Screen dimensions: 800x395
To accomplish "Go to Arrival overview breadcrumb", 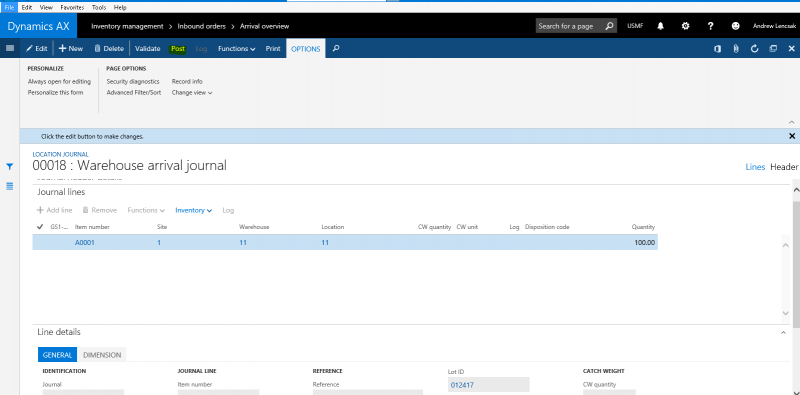I will coord(264,26).
